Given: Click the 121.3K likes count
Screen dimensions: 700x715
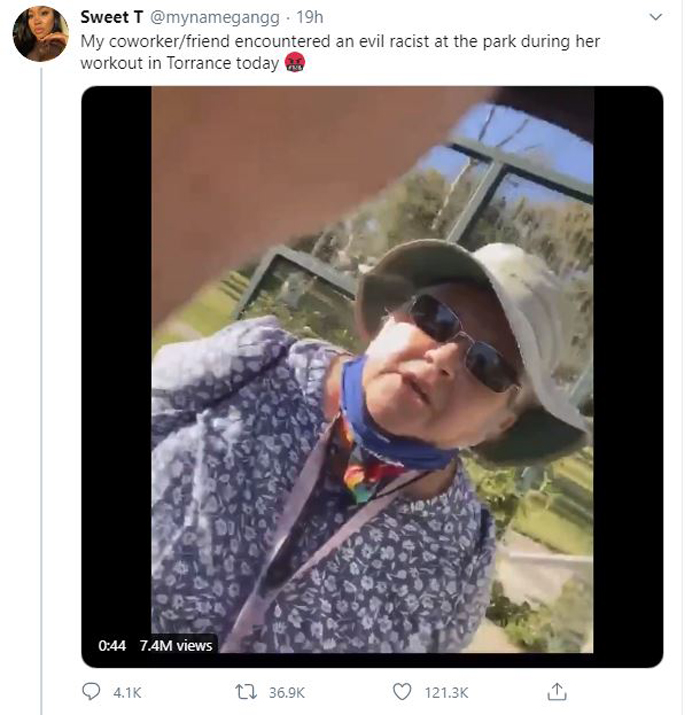Looking at the screenshot, I should (x=446, y=693).
